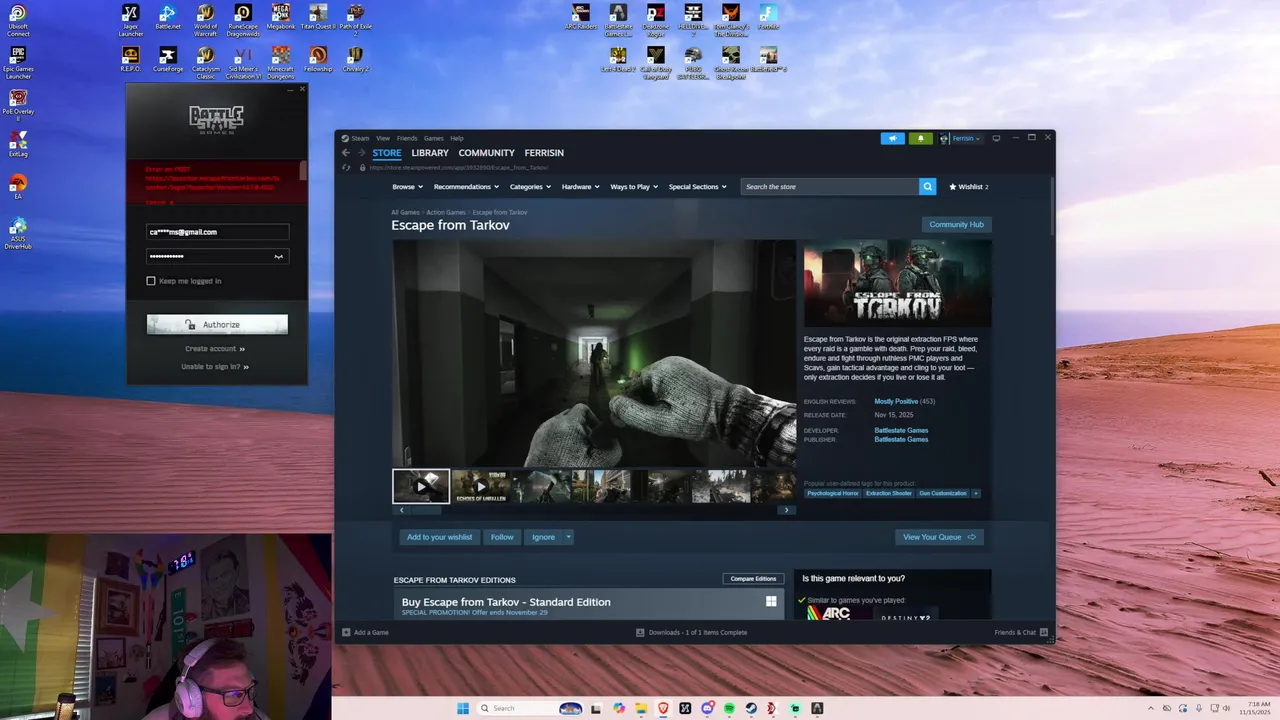Open the Fellowship desktop icon

point(318,60)
